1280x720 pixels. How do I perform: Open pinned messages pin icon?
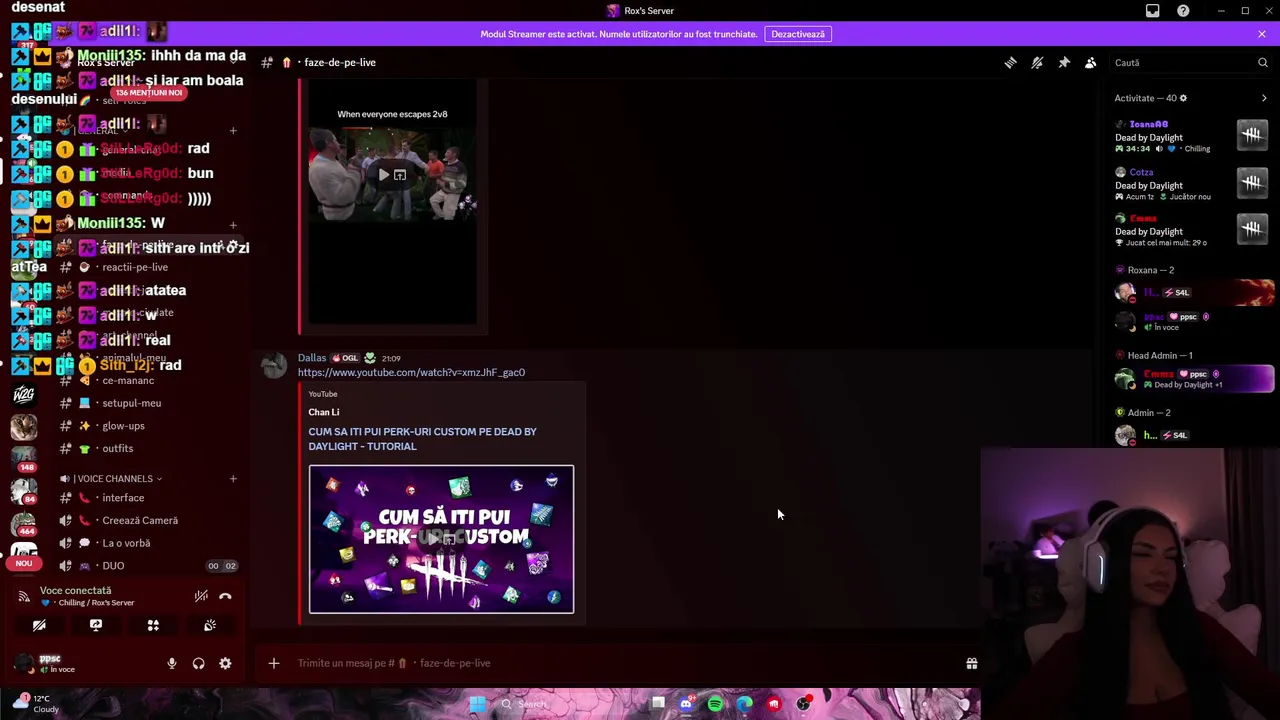(1064, 62)
